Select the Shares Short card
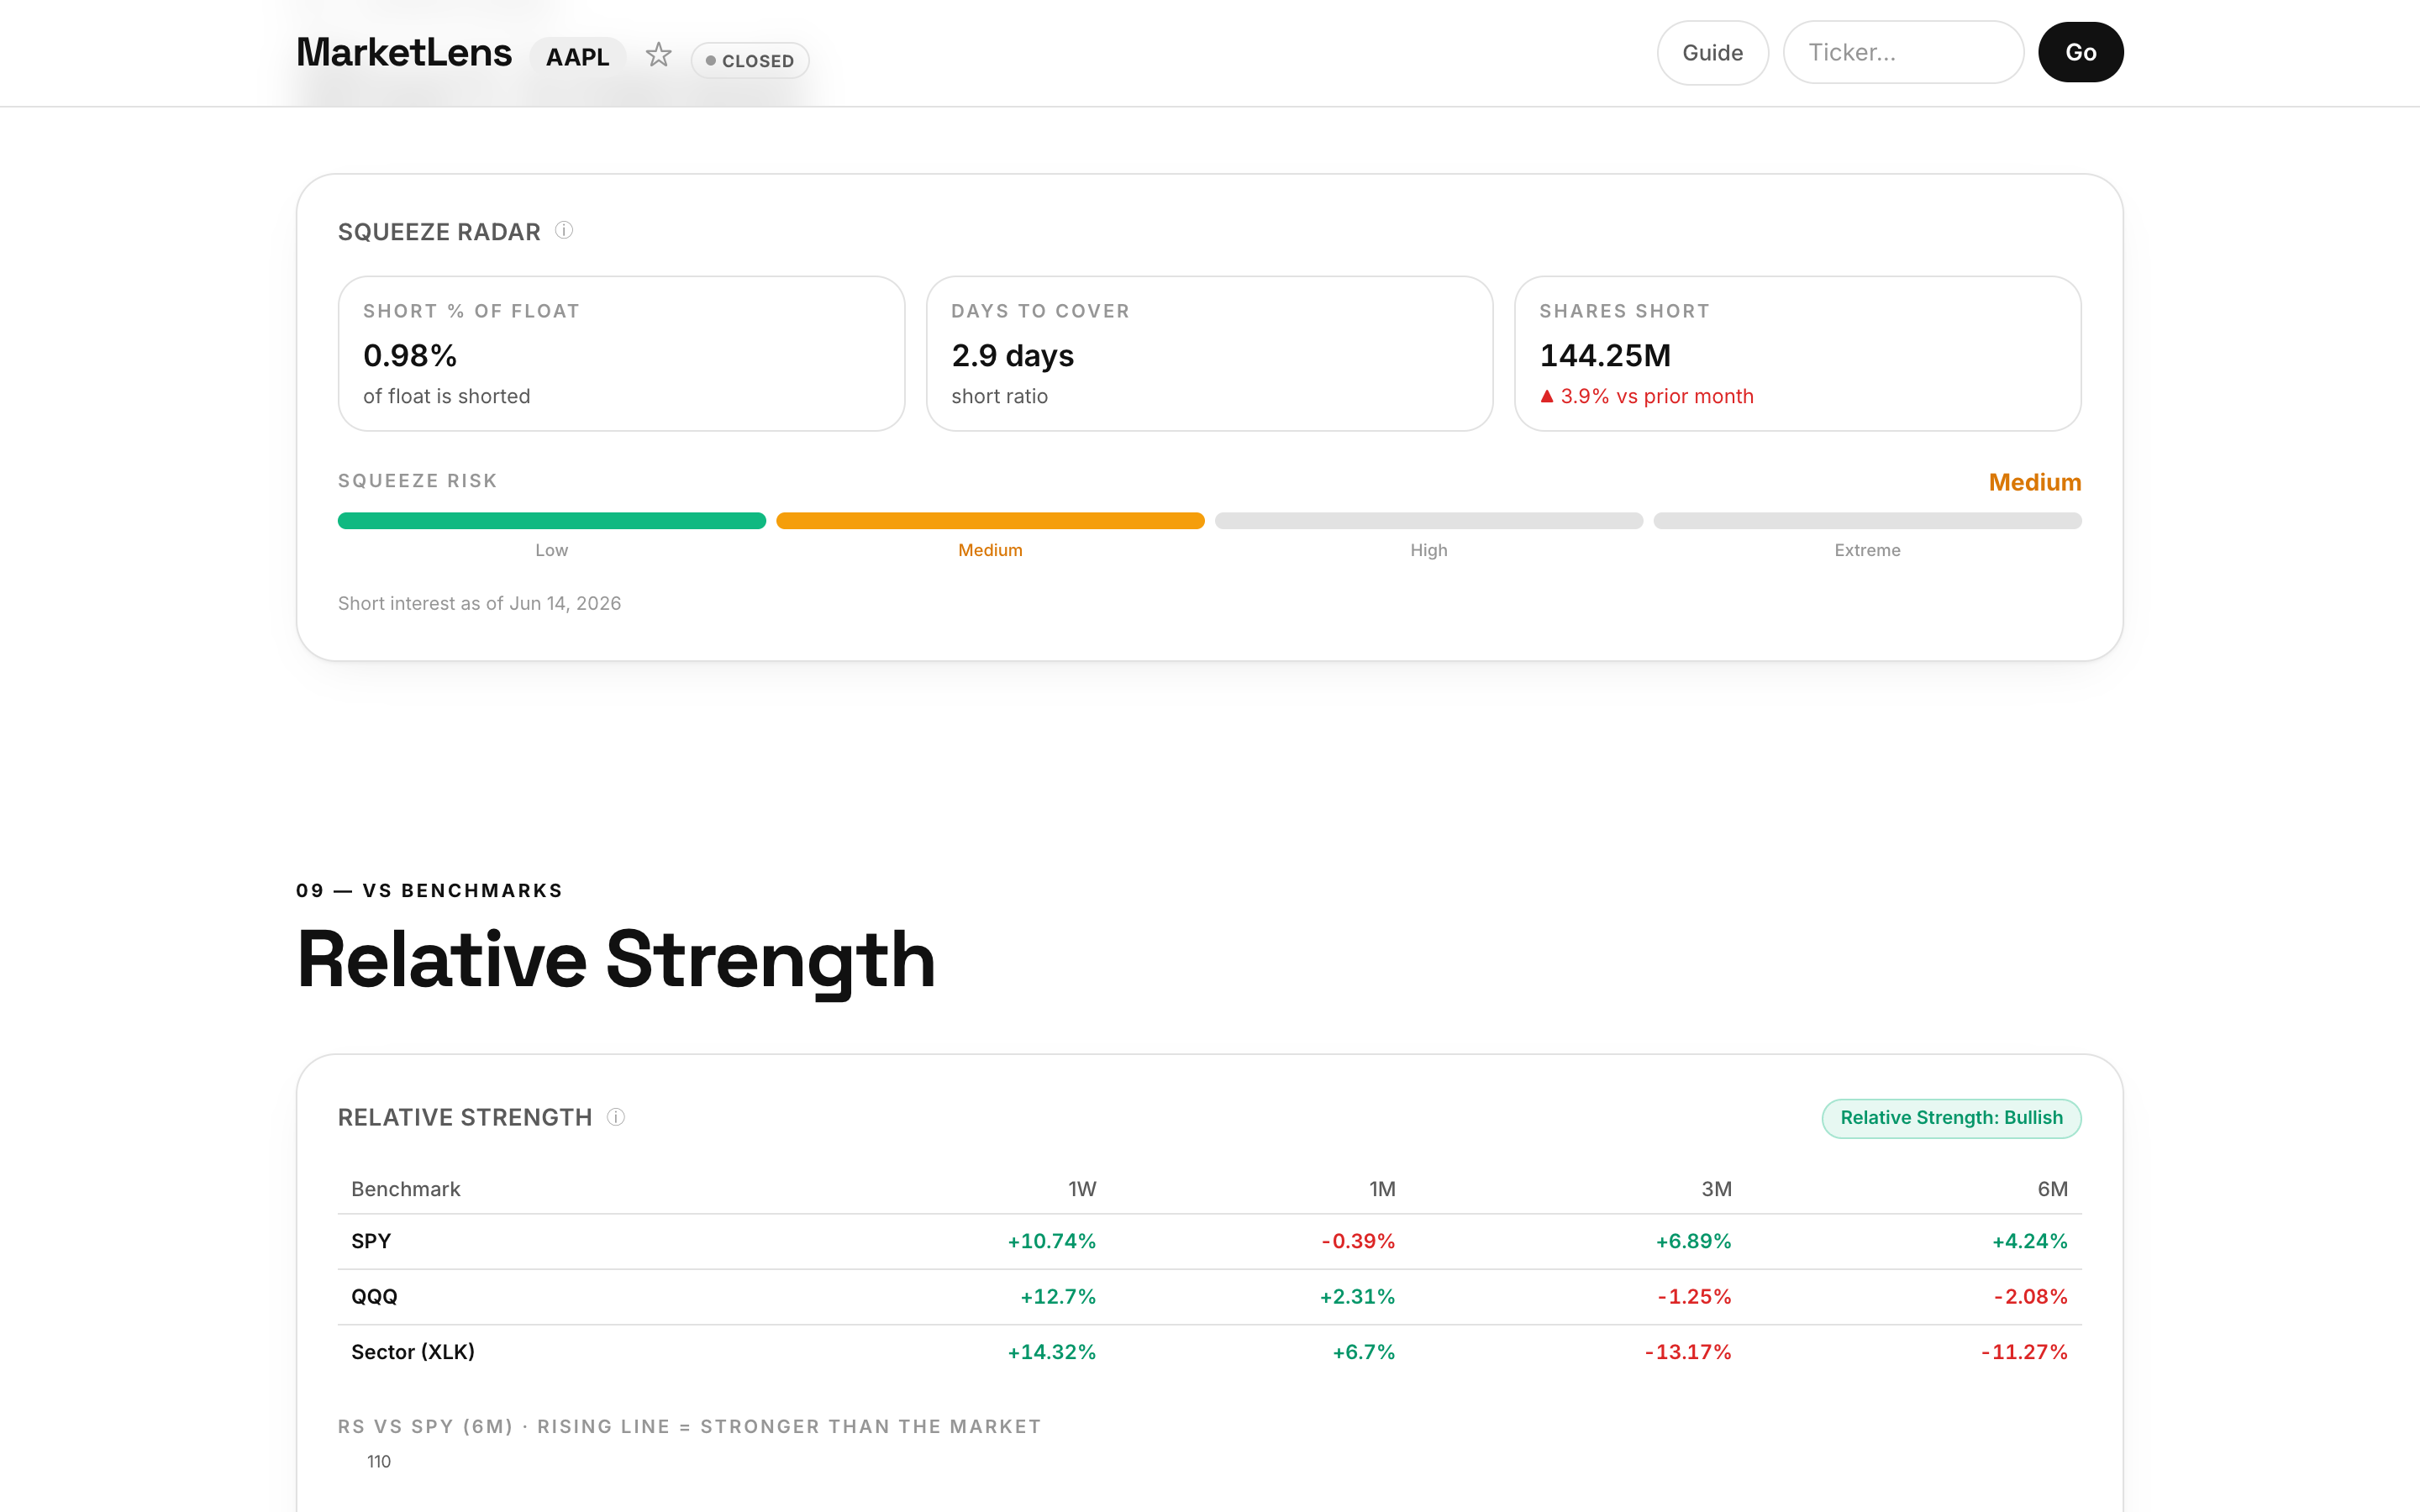Screen dimensions: 2420x1512 coord(1797,354)
